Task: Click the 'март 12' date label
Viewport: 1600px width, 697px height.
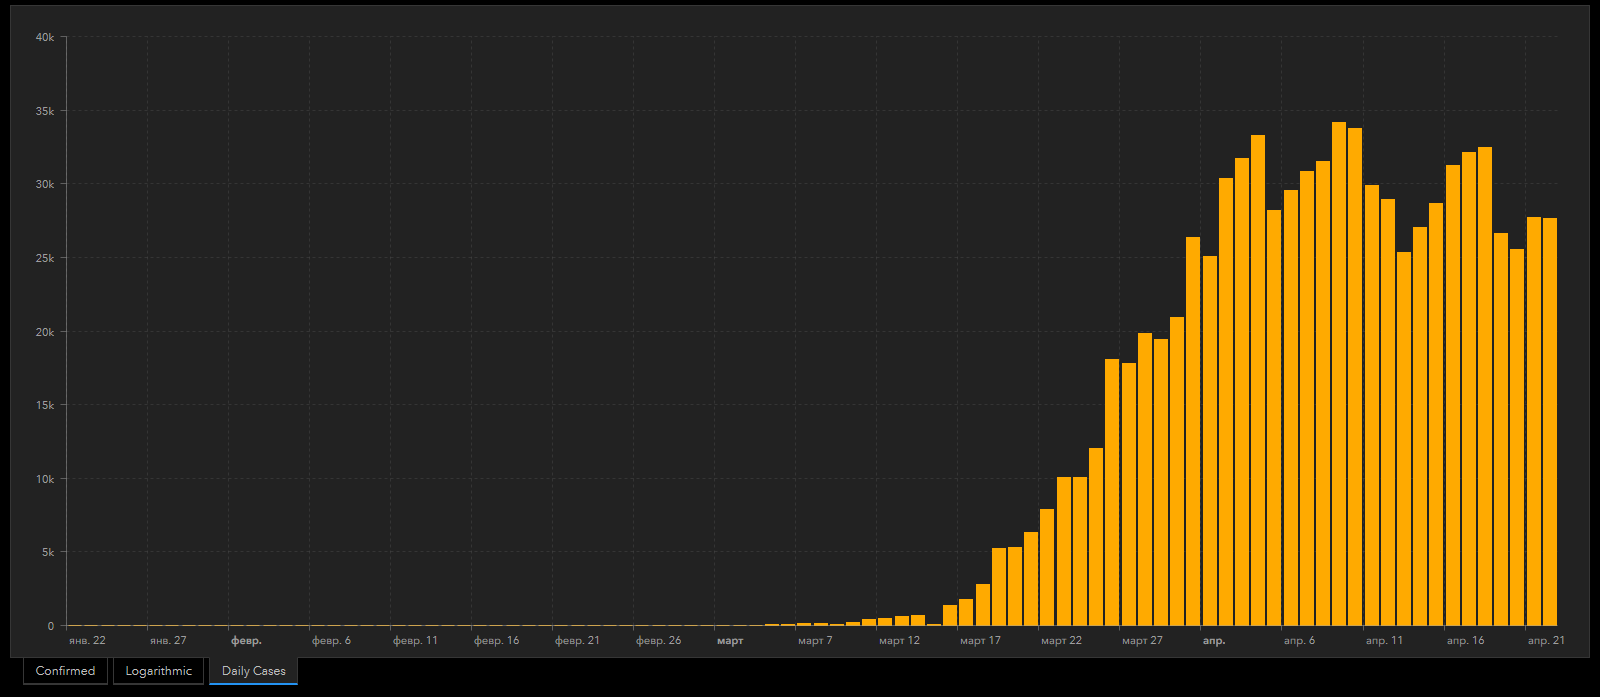Action: [x=900, y=640]
